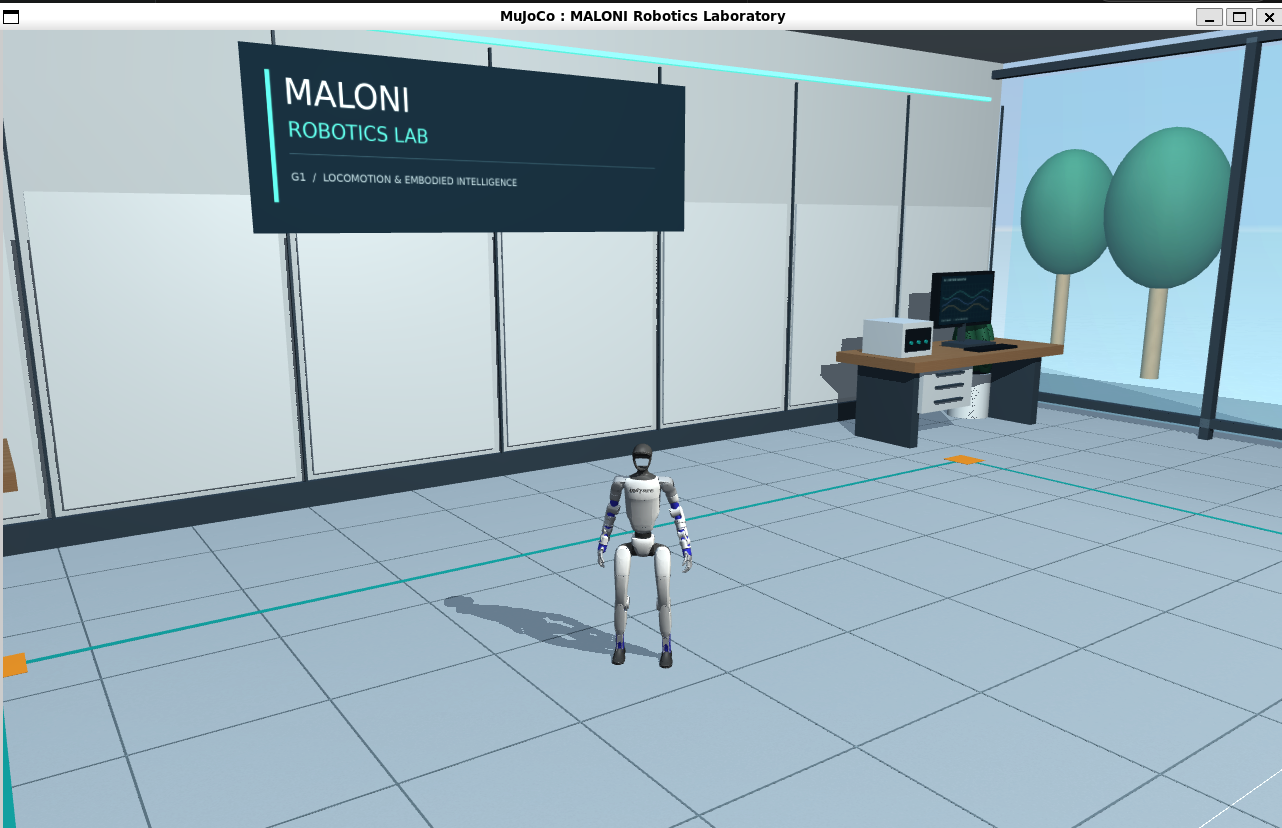Image resolution: width=1282 pixels, height=828 pixels.
Task: Select the humanoid robot's white torso
Action: coord(642,505)
